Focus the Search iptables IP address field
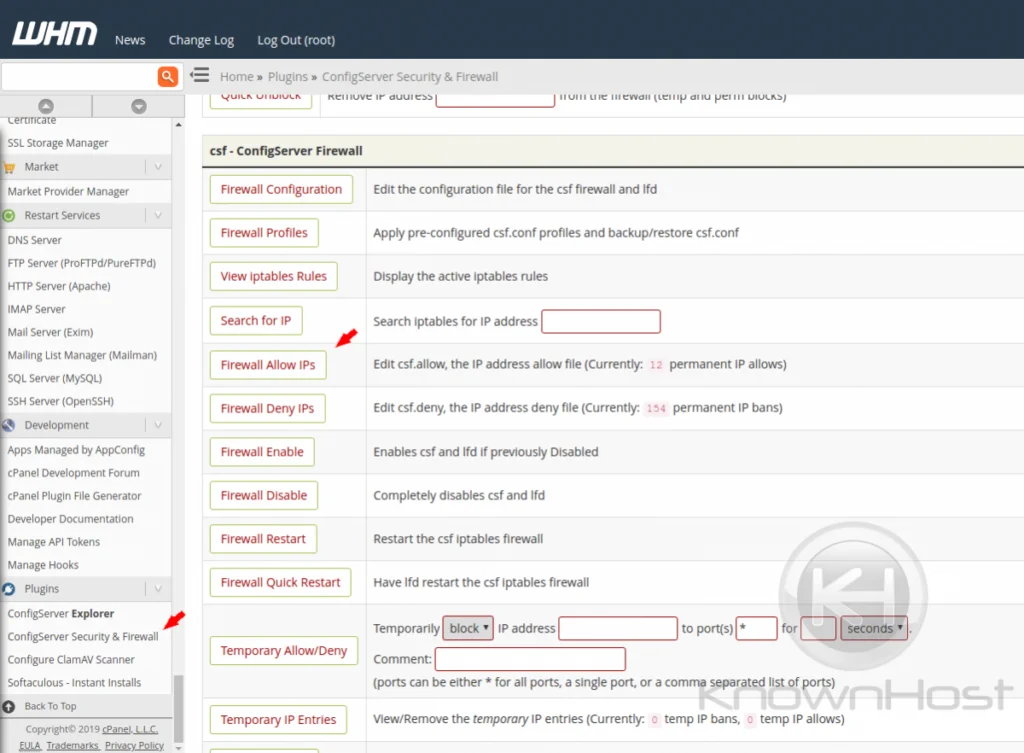1024x753 pixels. (601, 321)
